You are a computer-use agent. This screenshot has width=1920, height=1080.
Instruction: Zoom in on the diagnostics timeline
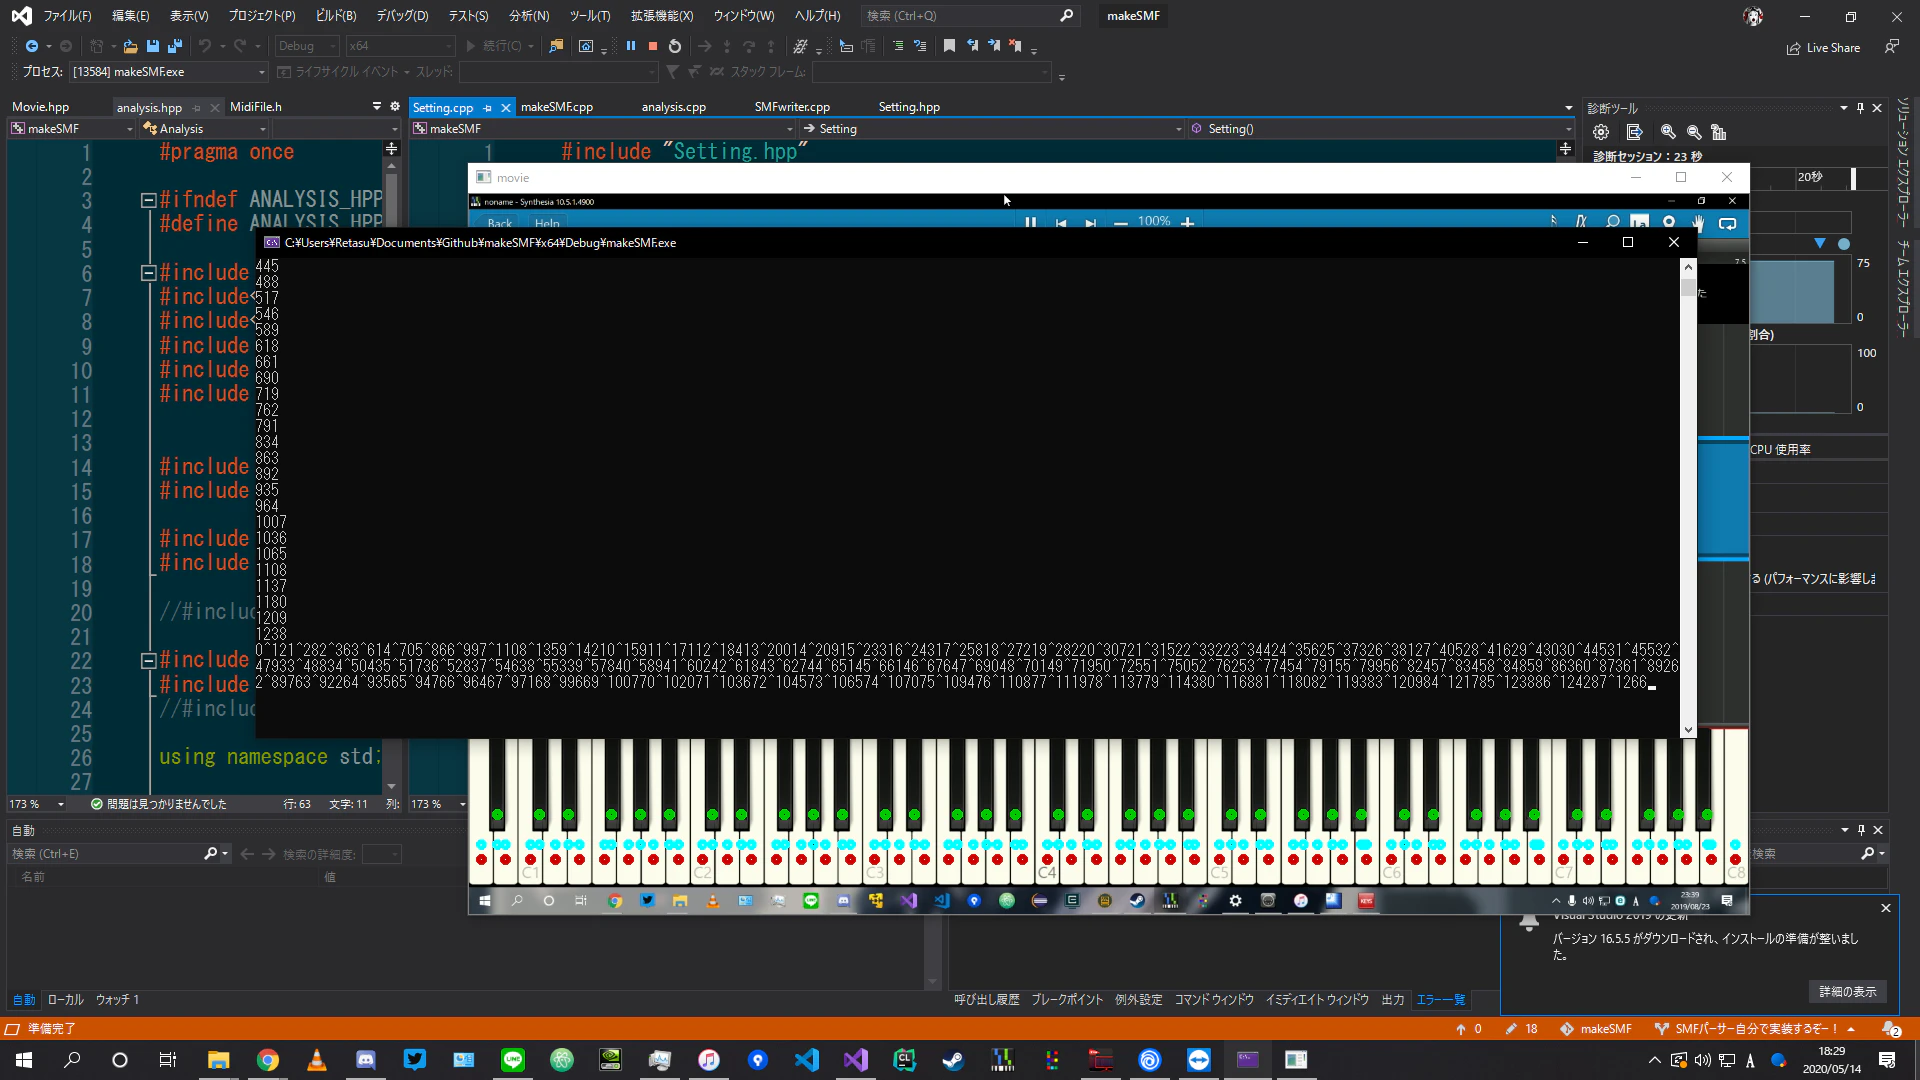[x=1668, y=132]
